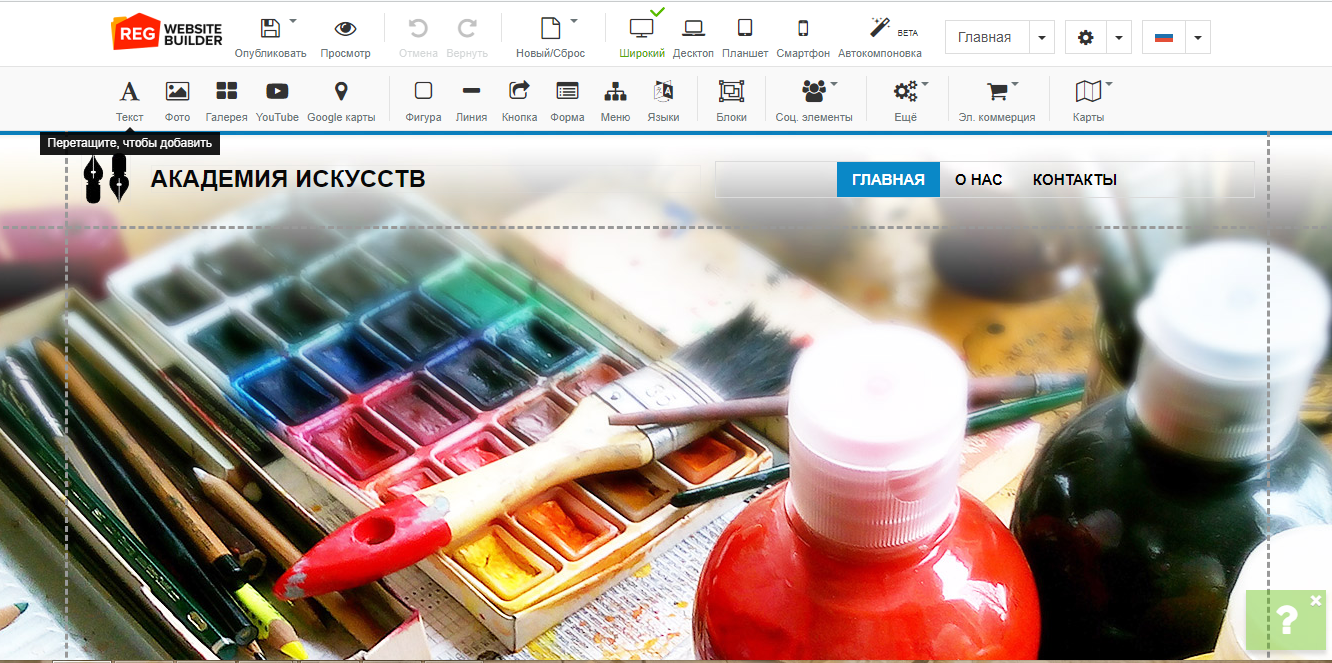Select the Форма form tool
Viewport: 1332px width, 663px height.
[567, 92]
